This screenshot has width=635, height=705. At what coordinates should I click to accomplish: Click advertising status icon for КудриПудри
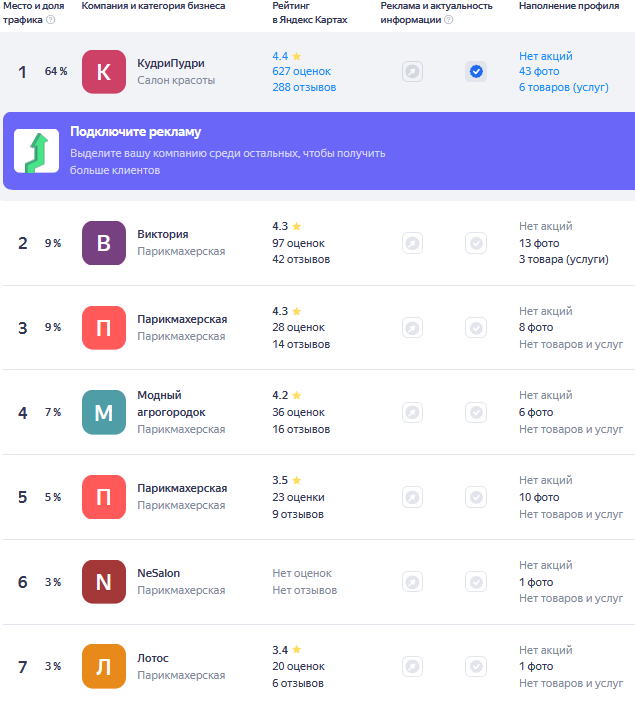pyautogui.click(x=412, y=71)
